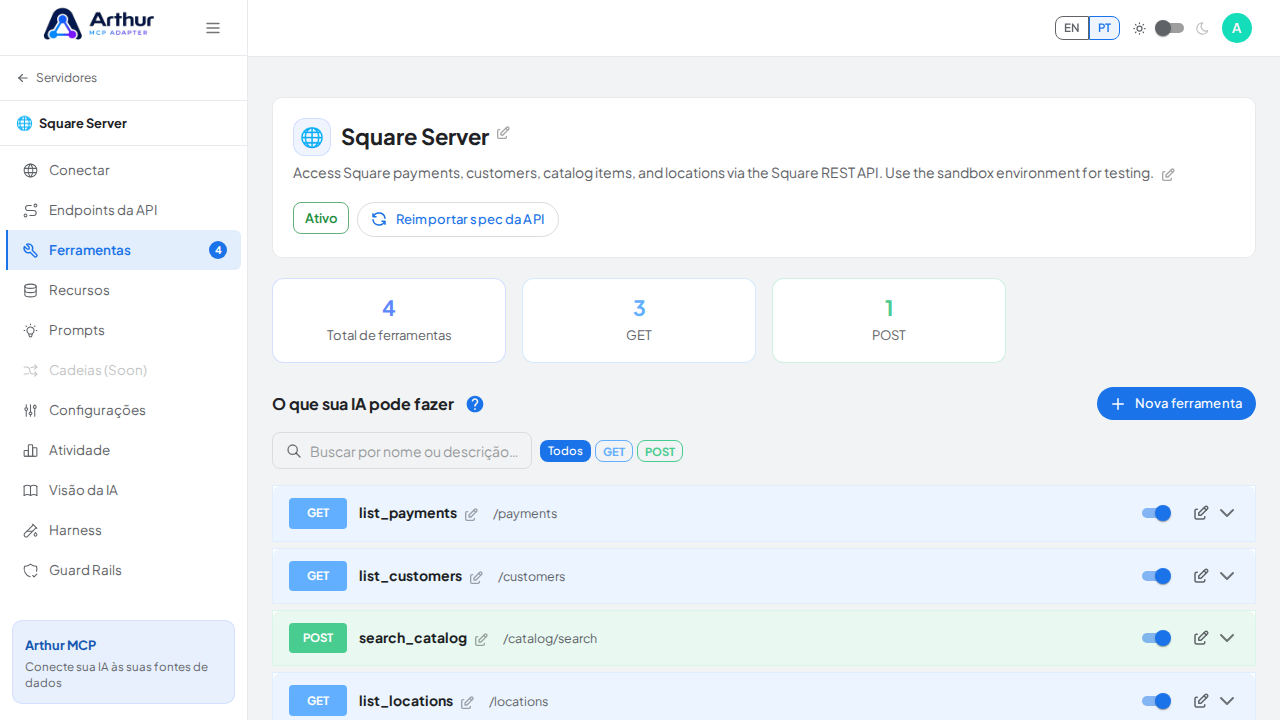Edit the Square Server title with pencil icon
Screen dimensions: 1280x720
503,133
